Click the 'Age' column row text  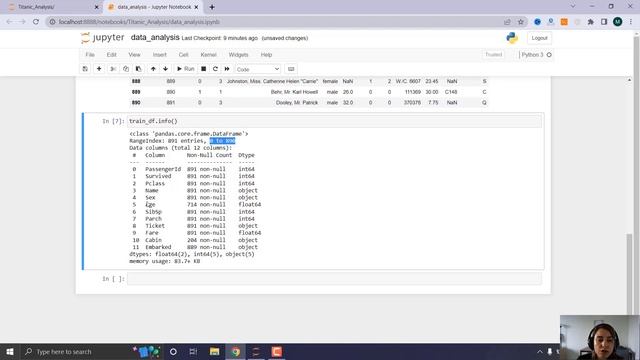[150, 204]
